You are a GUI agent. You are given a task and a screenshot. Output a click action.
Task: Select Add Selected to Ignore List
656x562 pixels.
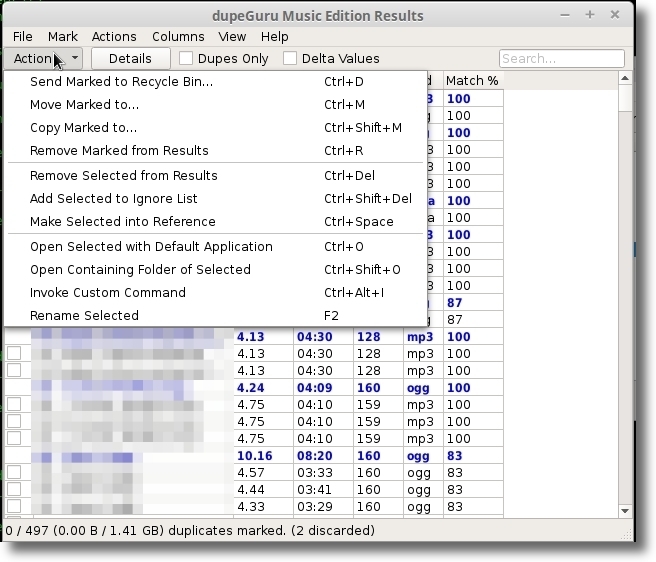215,199
